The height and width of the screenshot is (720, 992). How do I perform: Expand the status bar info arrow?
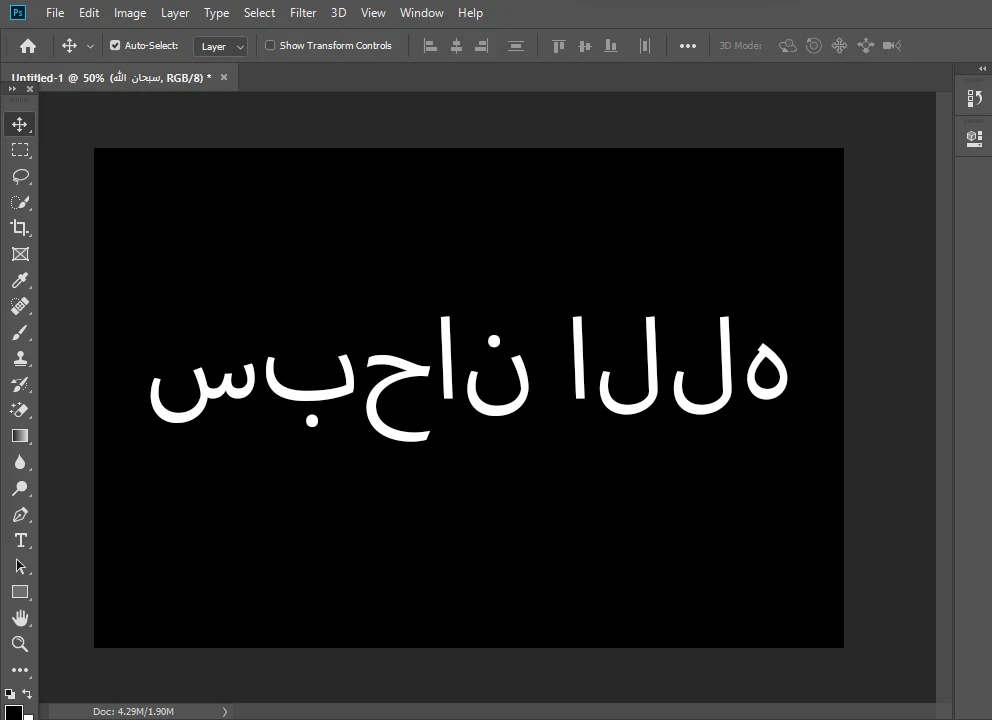225,712
